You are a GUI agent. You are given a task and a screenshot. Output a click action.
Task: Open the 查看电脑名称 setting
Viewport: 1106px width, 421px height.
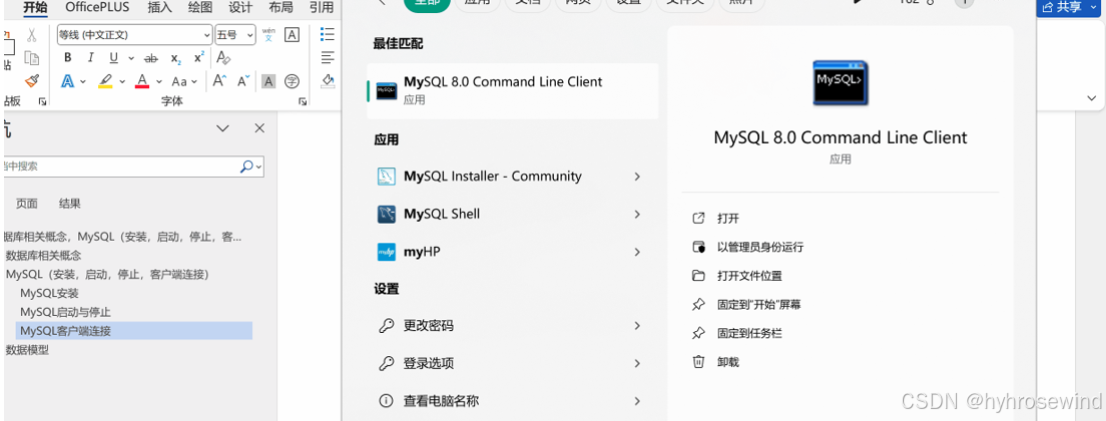tap(513, 401)
